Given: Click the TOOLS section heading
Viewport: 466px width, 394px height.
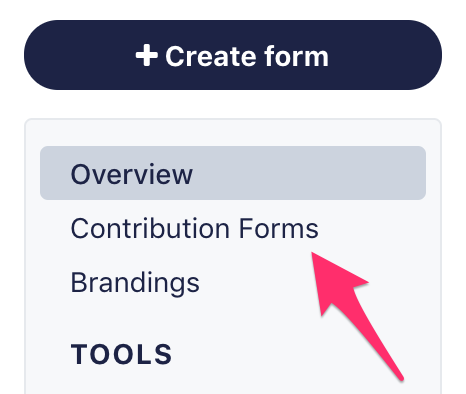Looking at the screenshot, I should (122, 354).
